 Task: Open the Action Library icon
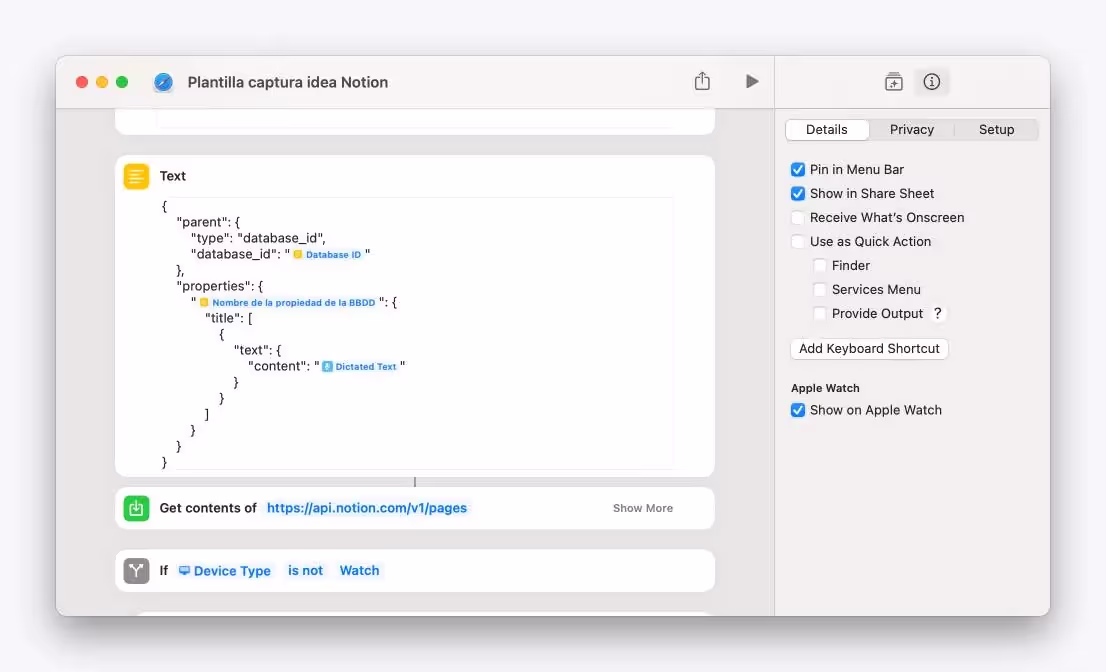894,82
